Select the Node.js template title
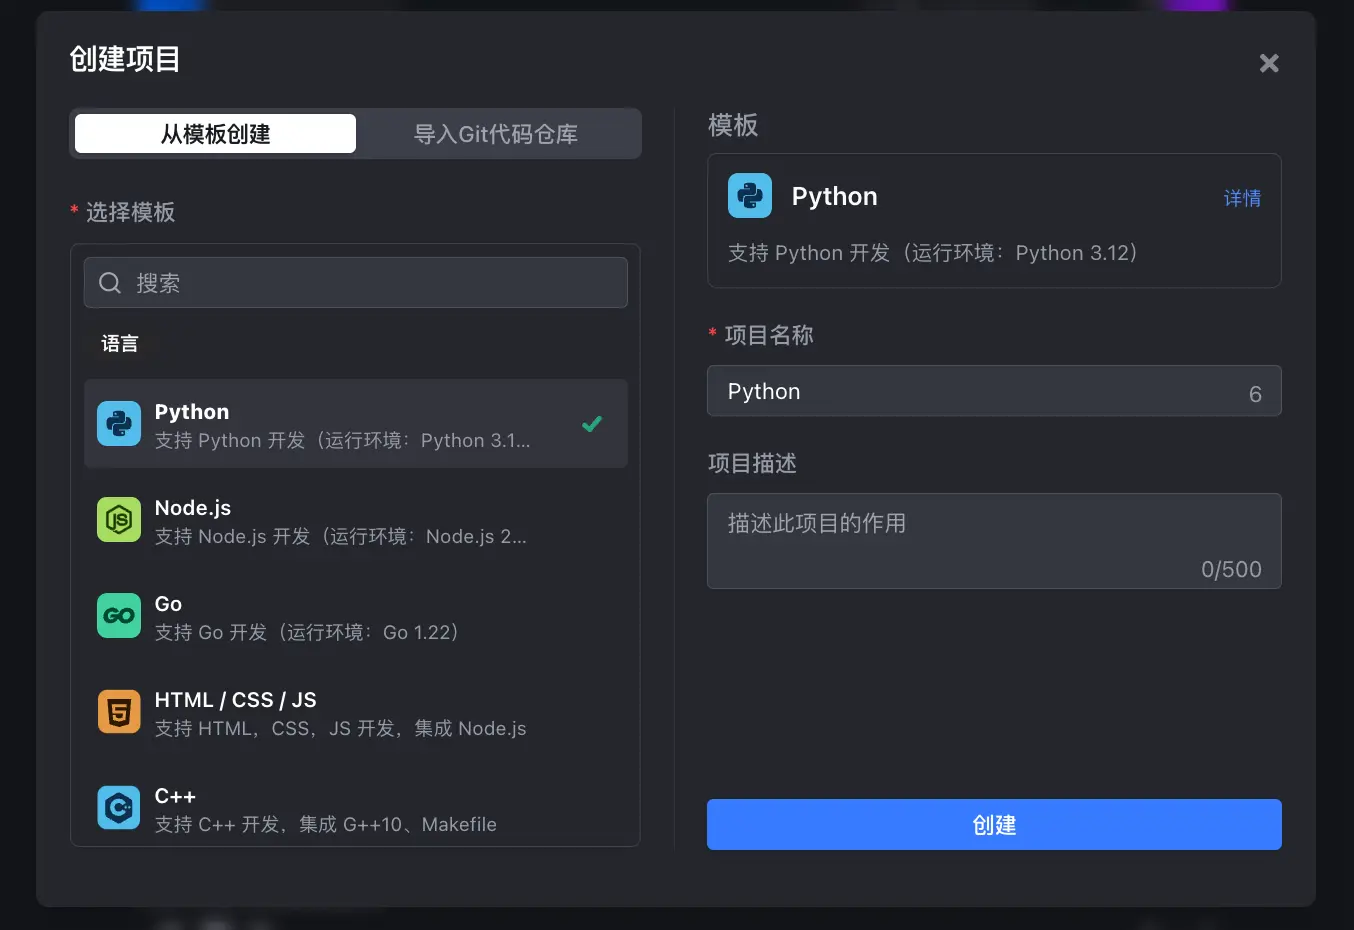Viewport: 1354px width, 930px height. point(193,508)
